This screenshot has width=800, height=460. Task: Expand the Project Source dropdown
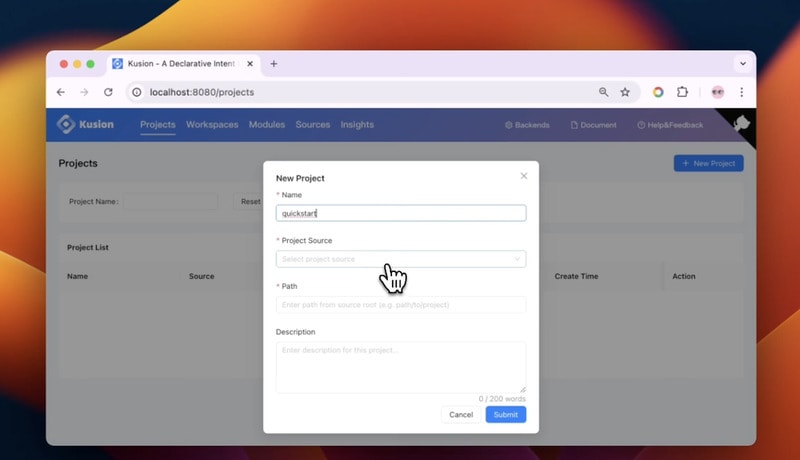400,259
